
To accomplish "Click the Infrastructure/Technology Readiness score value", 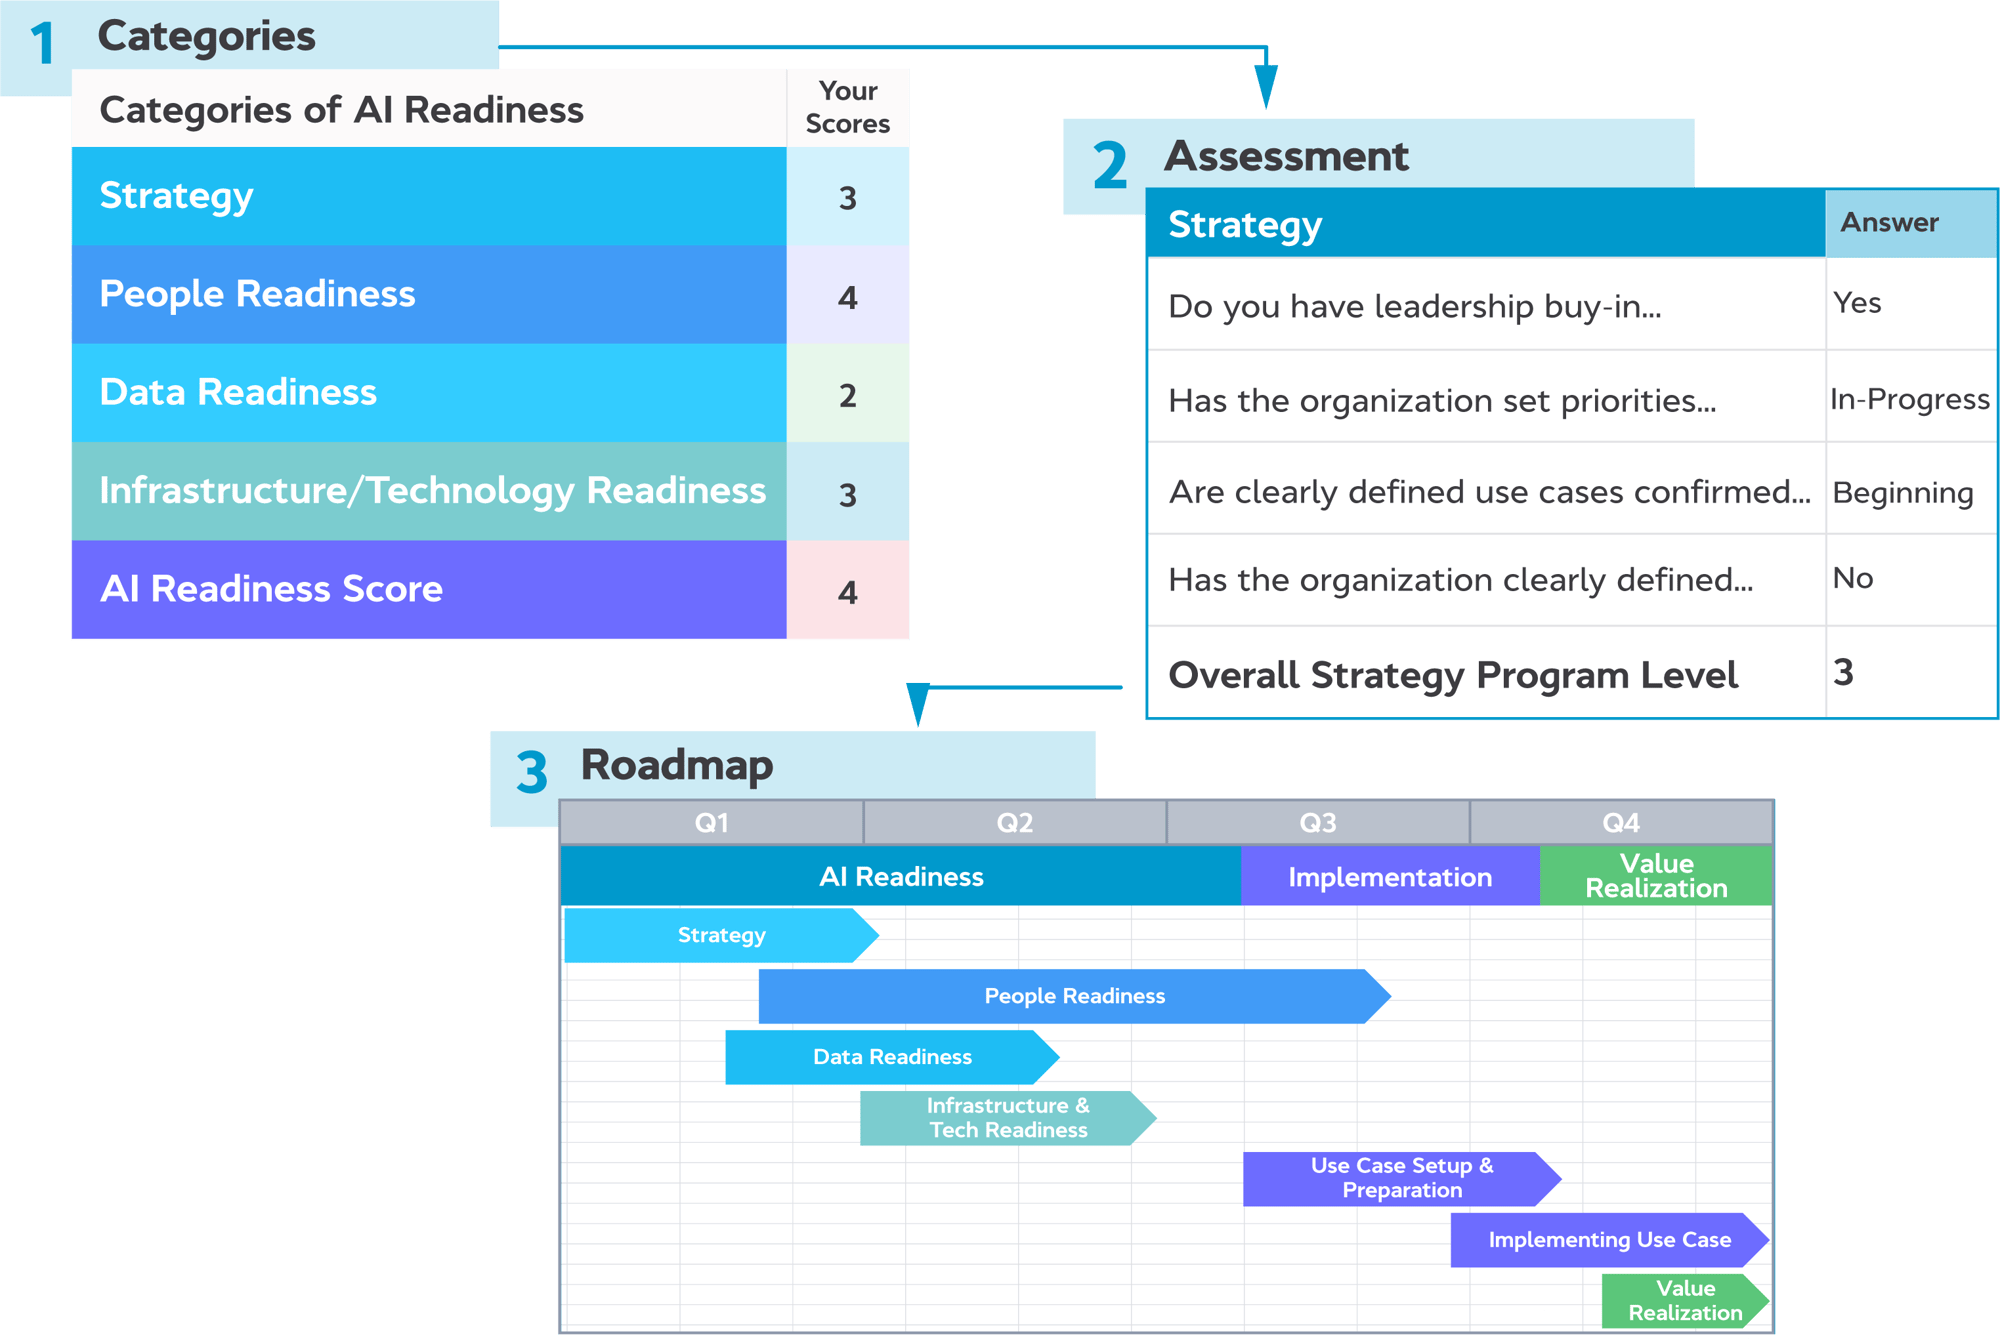I will click(848, 493).
